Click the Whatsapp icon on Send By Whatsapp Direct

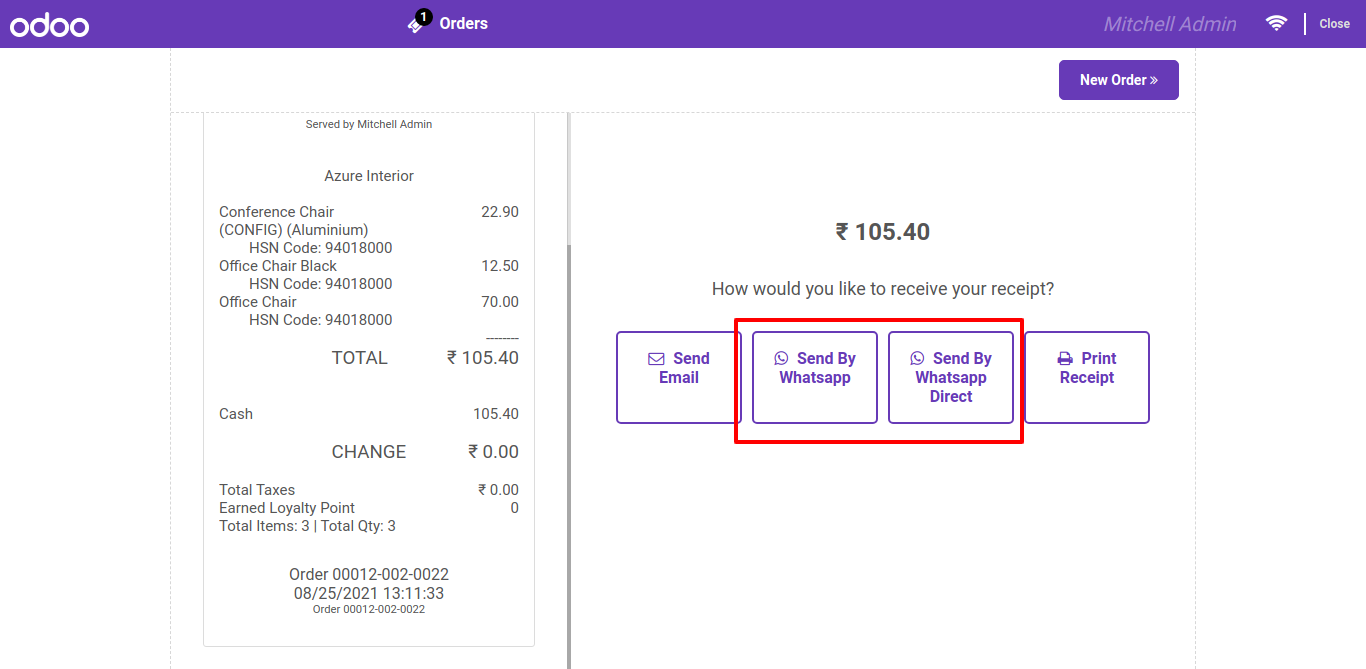click(x=917, y=358)
